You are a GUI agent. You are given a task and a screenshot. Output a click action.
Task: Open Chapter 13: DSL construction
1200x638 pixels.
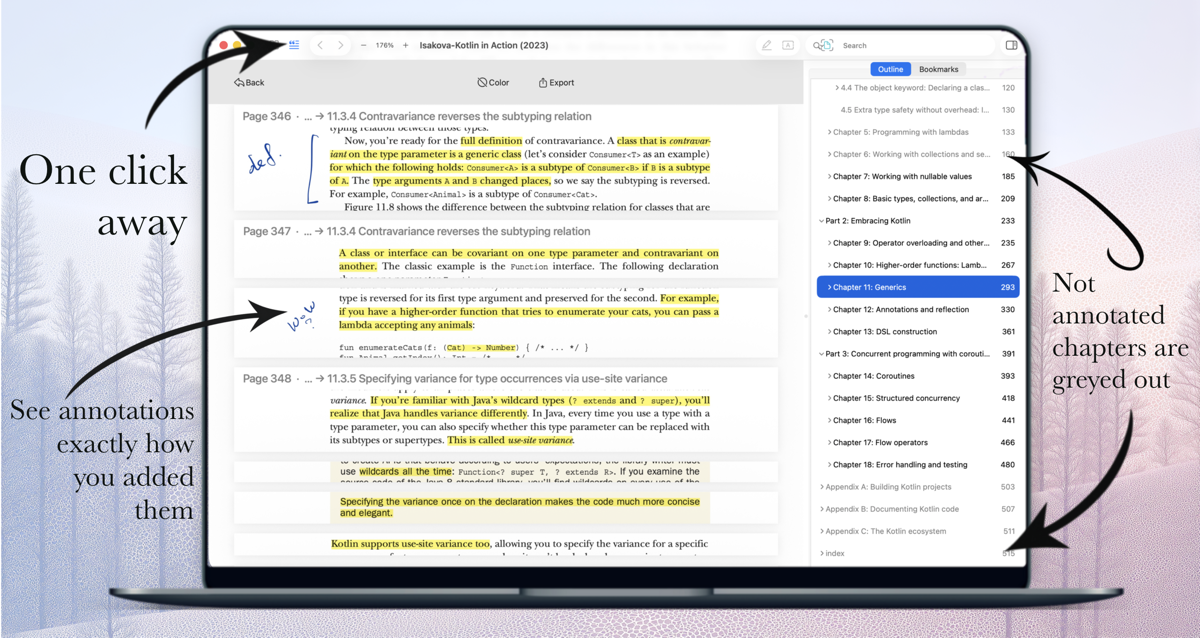(918, 331)
